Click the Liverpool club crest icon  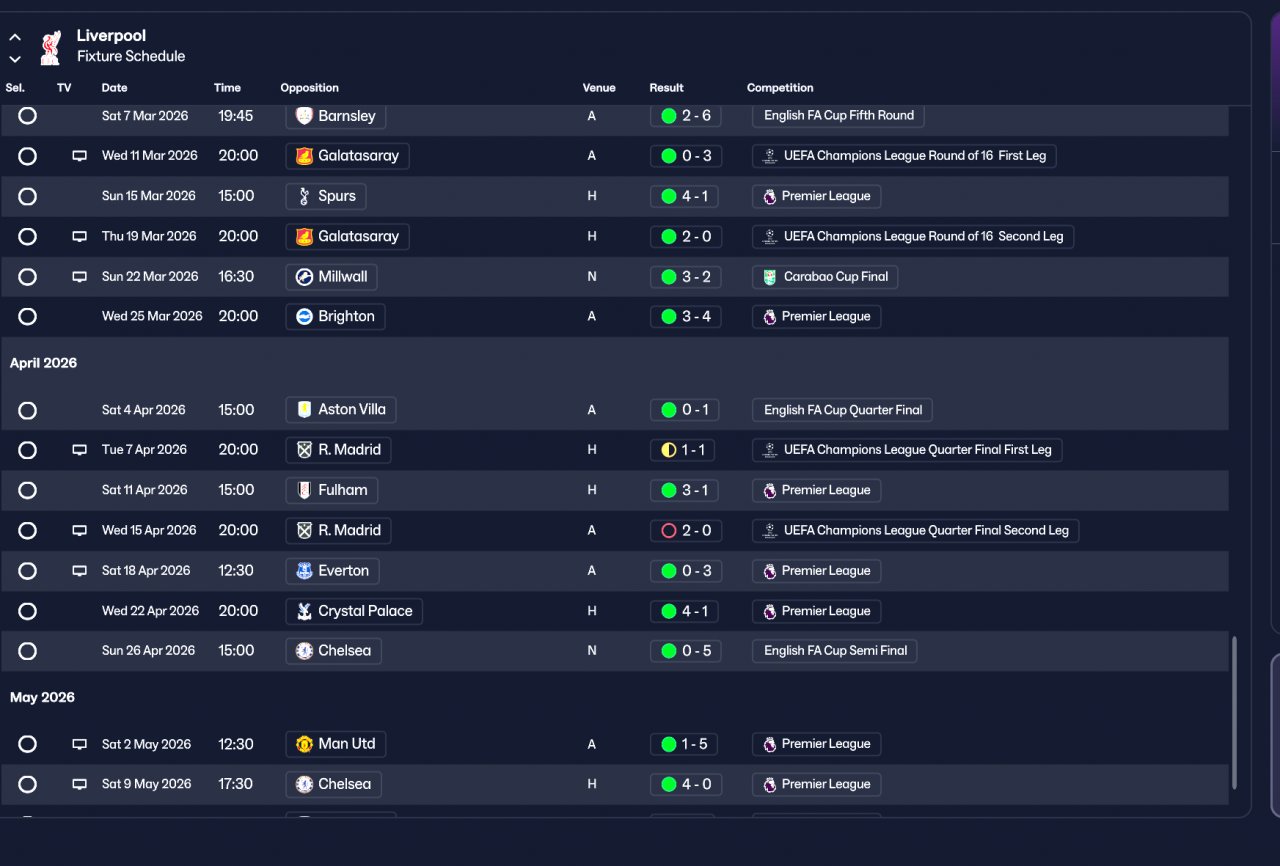[x=50, y=46]
